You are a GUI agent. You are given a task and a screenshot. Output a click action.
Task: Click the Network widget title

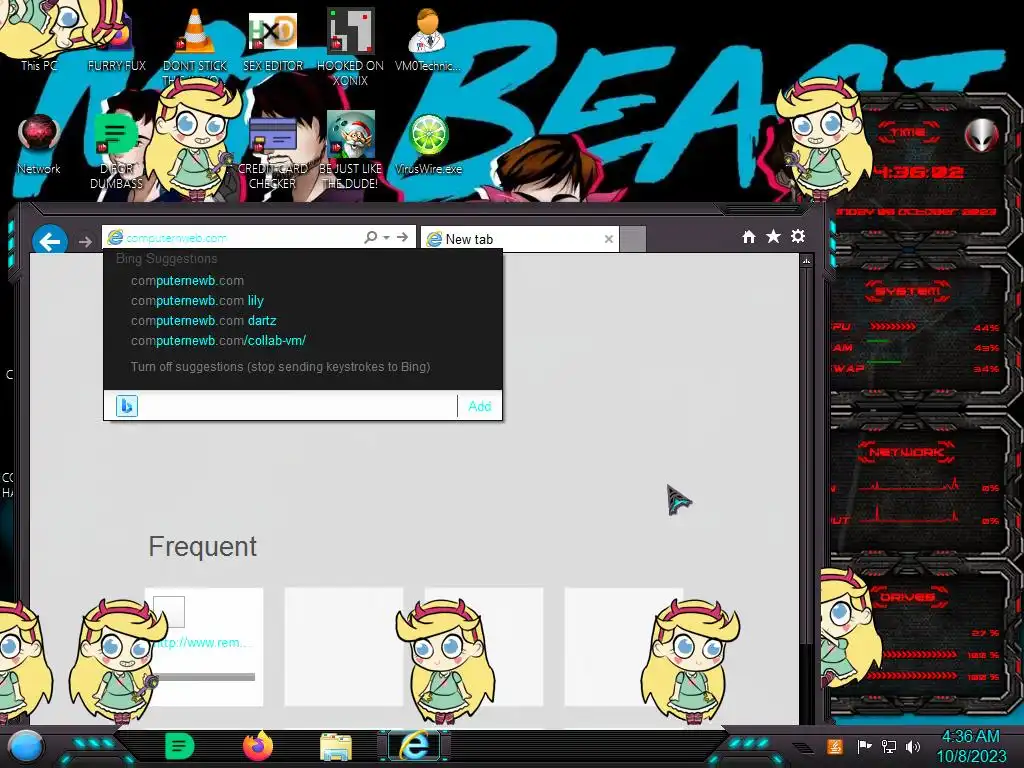(907, 452)
